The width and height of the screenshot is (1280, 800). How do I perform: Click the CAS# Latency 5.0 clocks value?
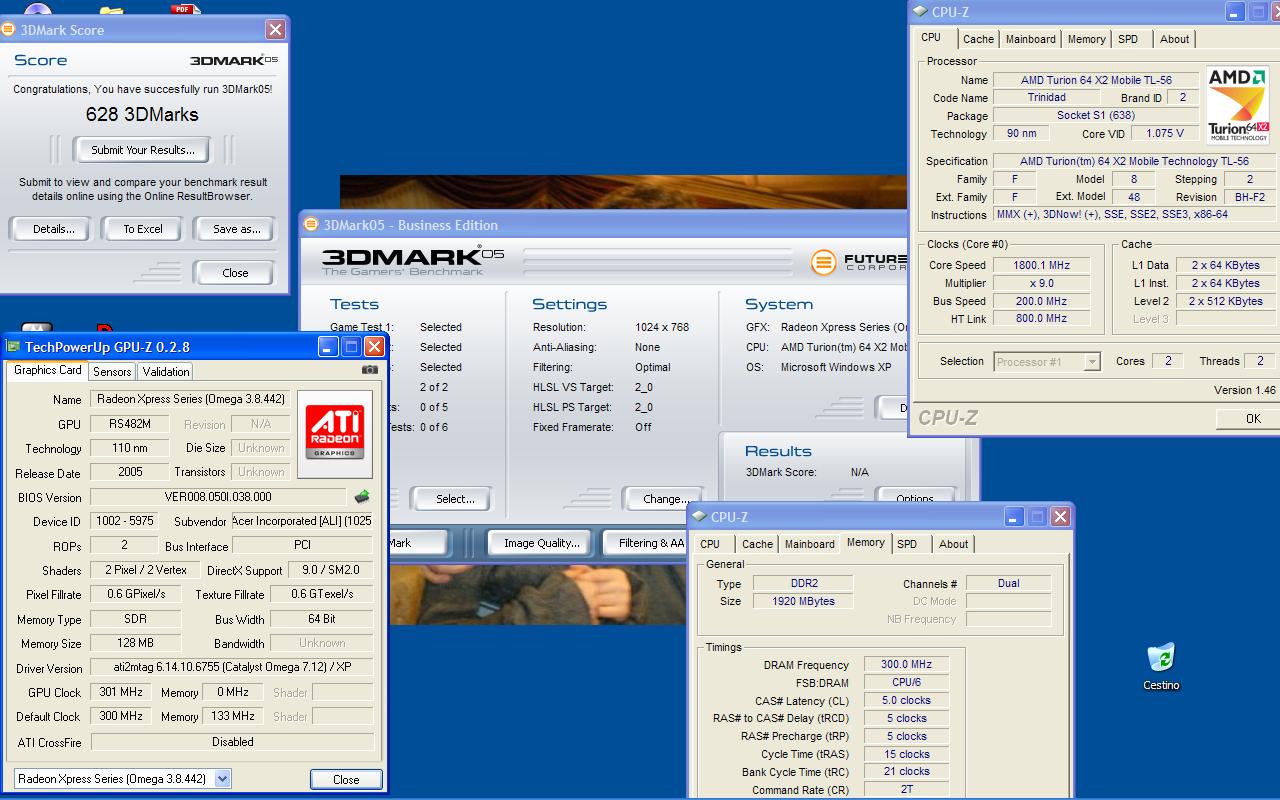click(906, 700)
